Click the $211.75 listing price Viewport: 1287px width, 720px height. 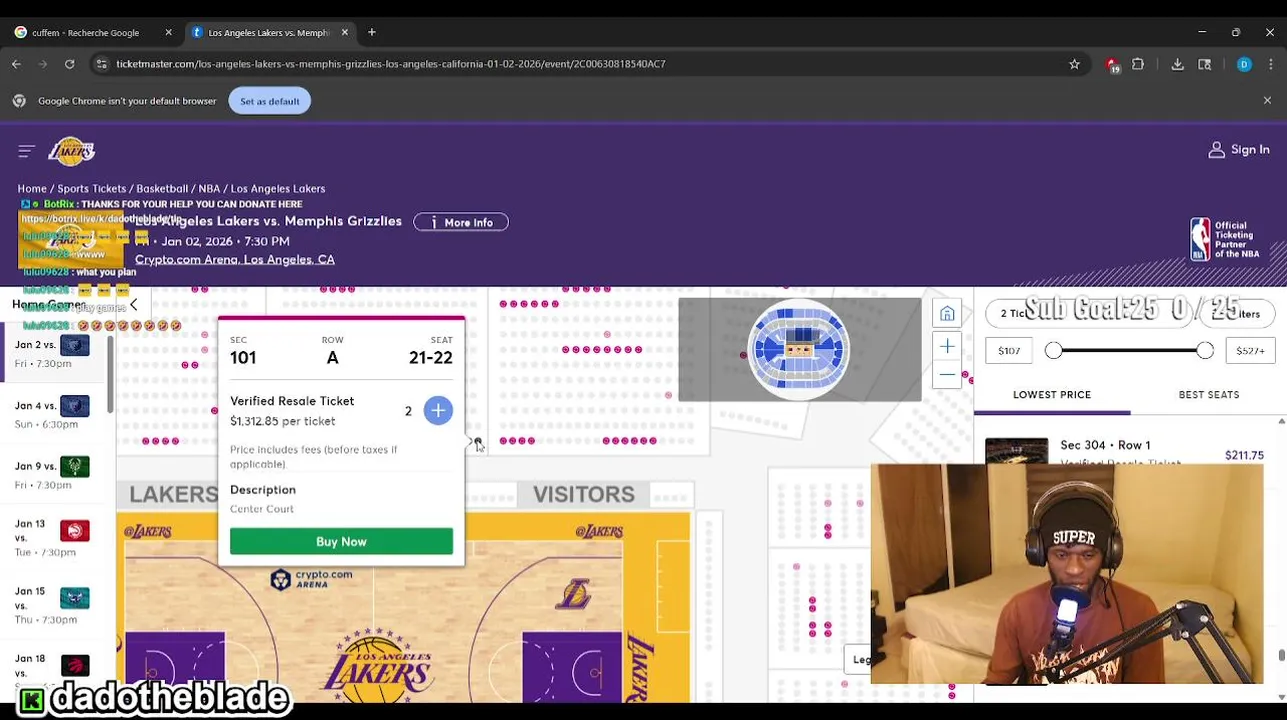click(1244, 456)
